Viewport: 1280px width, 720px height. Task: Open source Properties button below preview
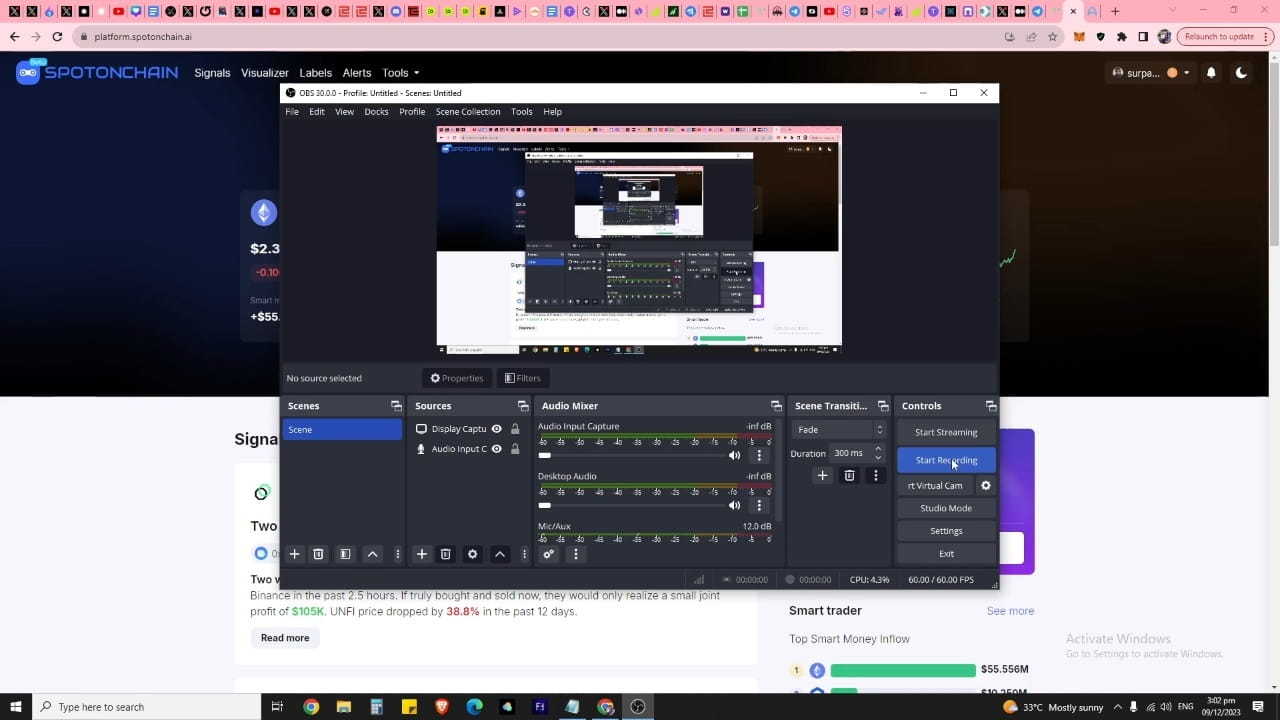pos(457,378)
